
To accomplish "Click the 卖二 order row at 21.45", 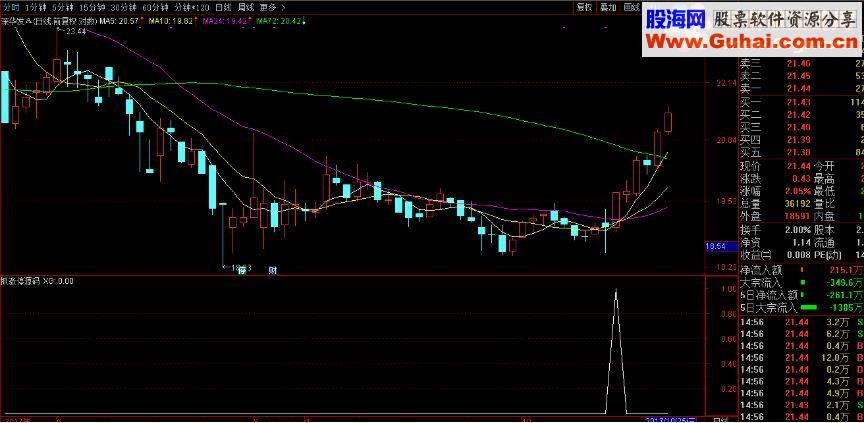I will coord(801,75).
